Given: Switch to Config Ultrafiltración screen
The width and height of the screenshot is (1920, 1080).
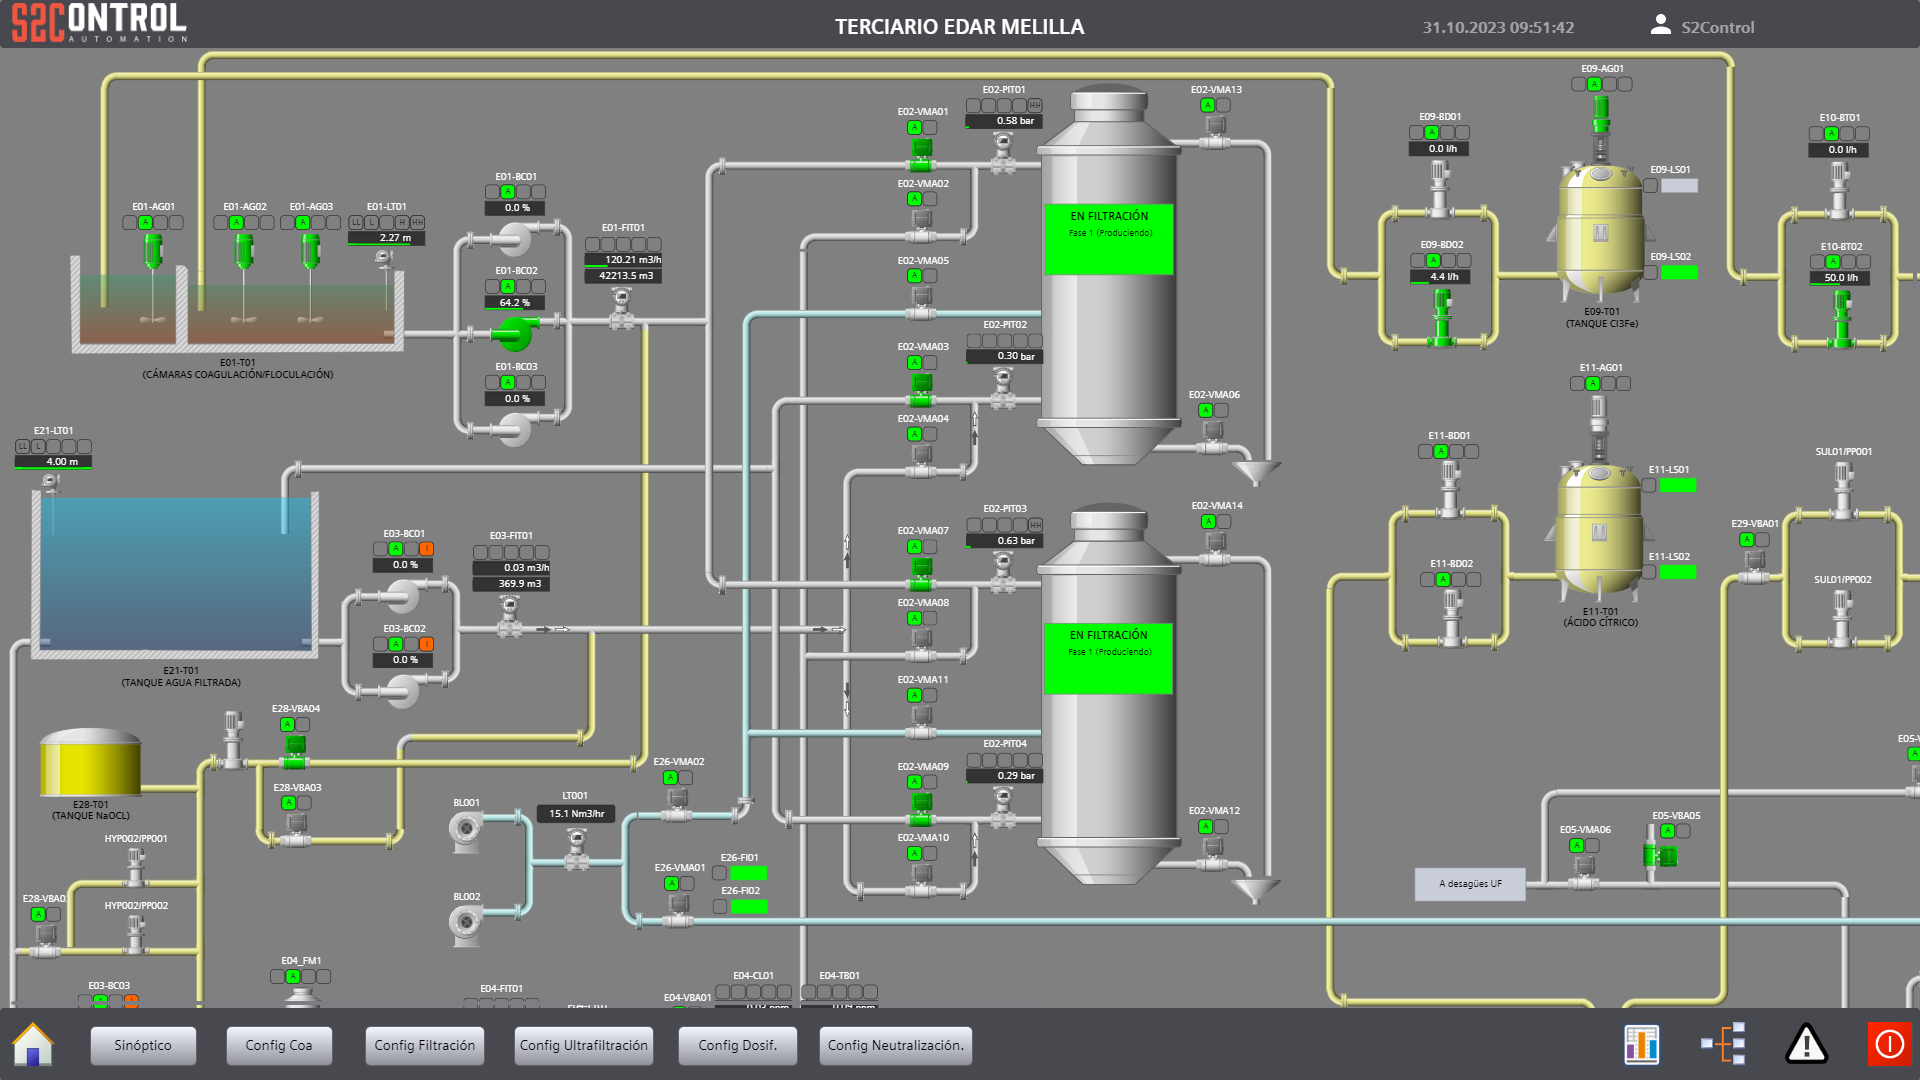Looking at the screenshot, I should pos(583,1045).
